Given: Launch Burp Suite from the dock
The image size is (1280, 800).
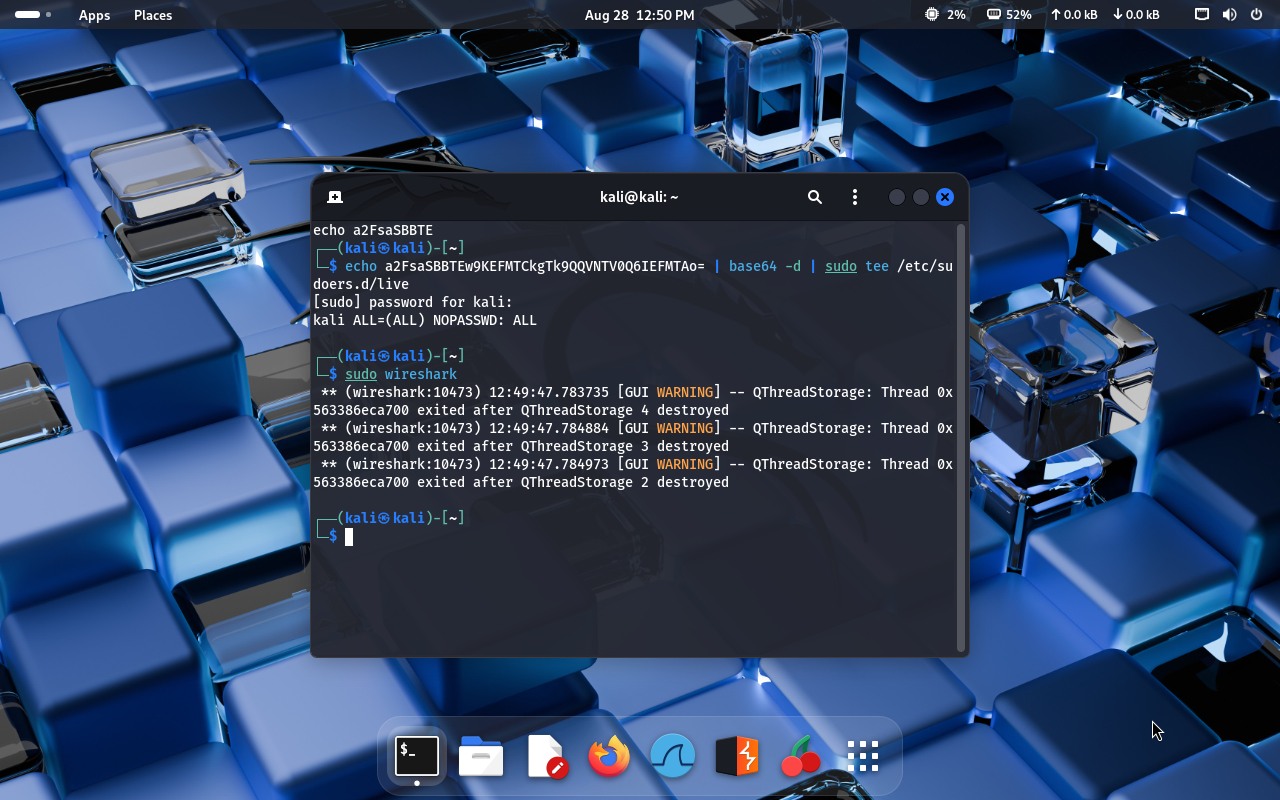Looking at the screenshot, I should coord(737,756).
